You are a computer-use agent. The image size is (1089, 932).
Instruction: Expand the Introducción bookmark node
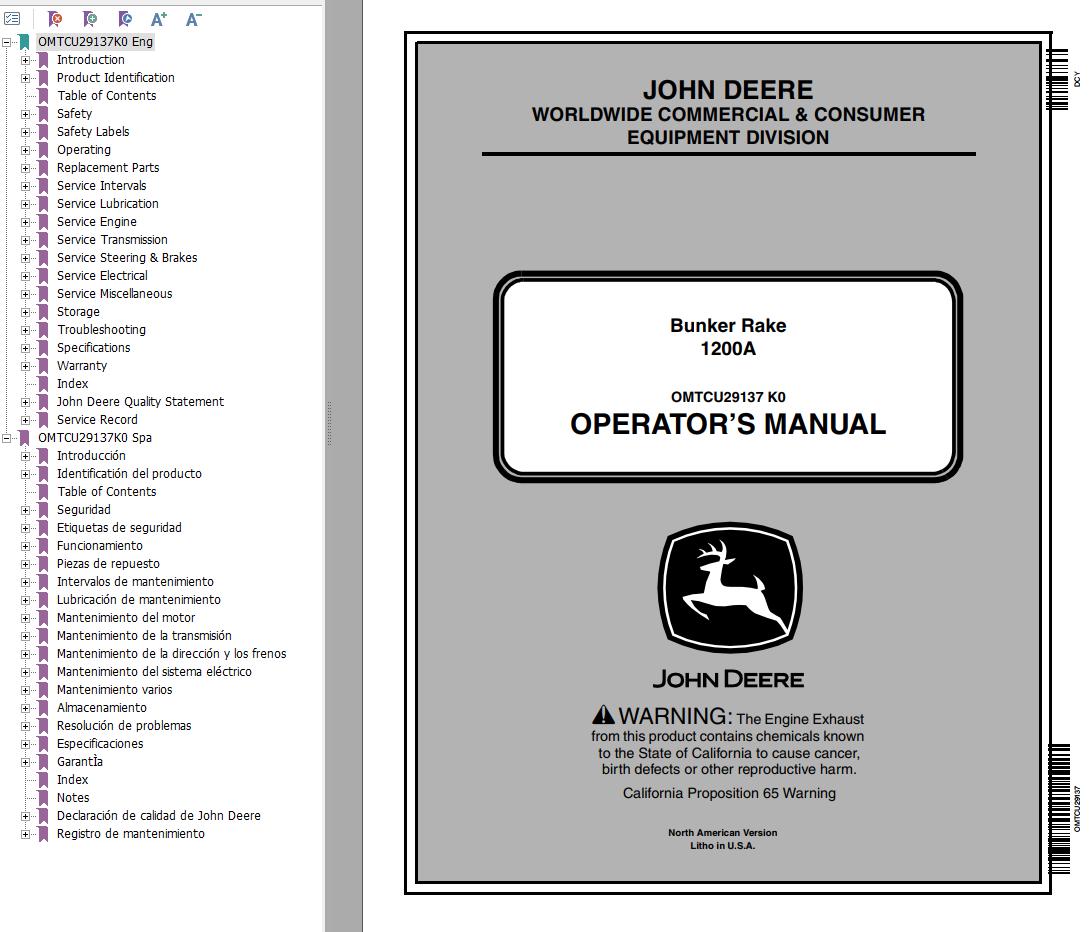[x=25, y=456]
